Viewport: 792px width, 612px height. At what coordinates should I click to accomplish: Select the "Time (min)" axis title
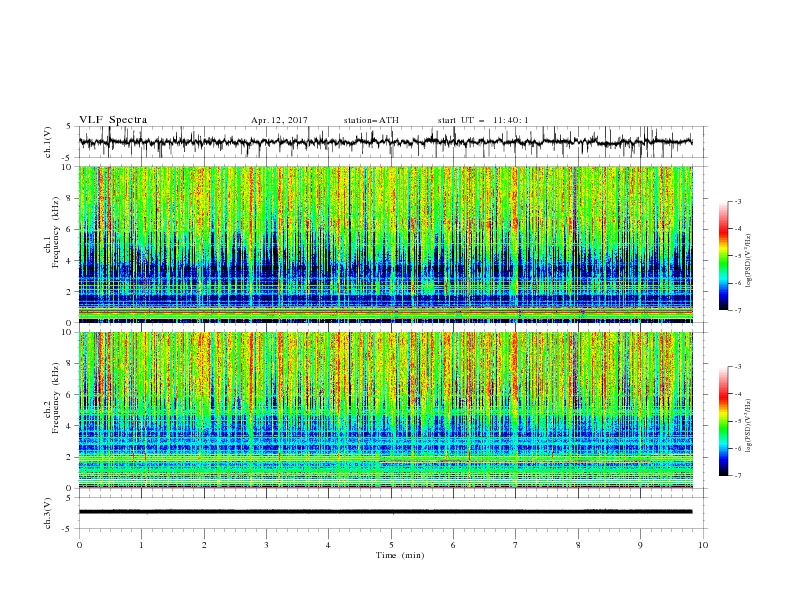click(x=400, y=555)
